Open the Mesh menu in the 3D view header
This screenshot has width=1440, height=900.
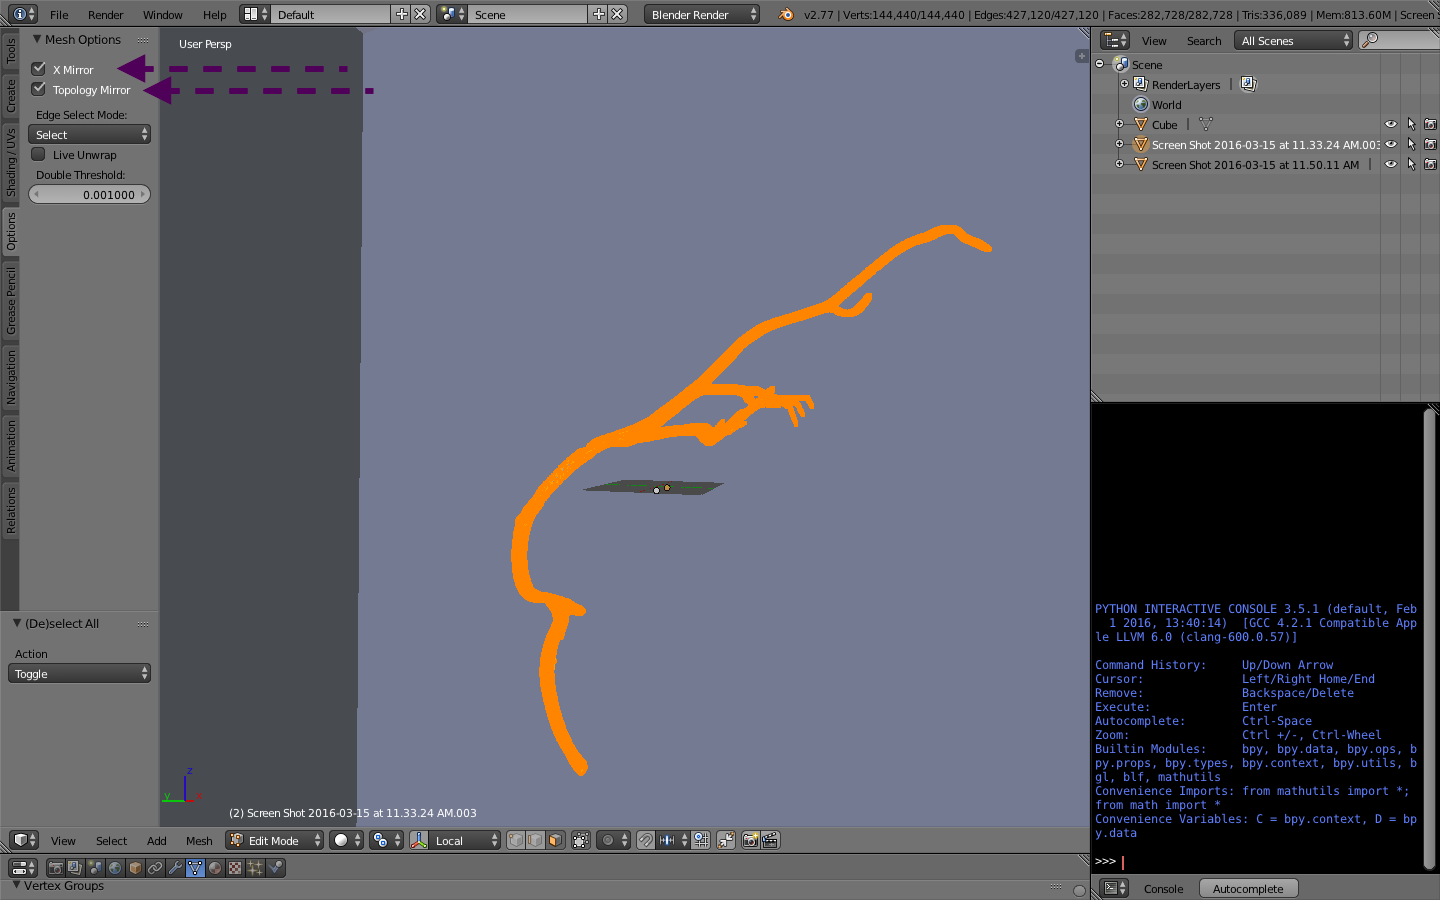tap(199, 841)
